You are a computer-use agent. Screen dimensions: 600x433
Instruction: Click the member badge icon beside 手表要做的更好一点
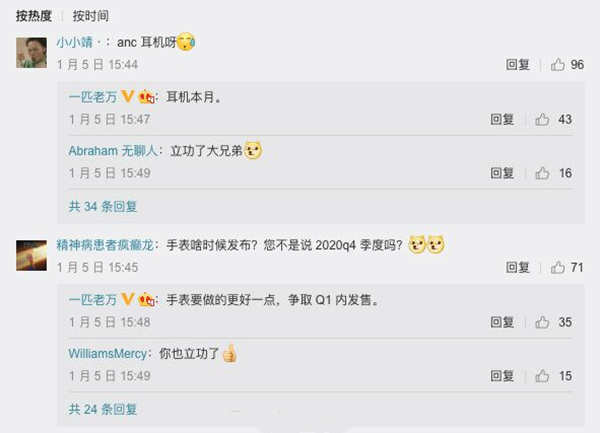tap(147, 299)
